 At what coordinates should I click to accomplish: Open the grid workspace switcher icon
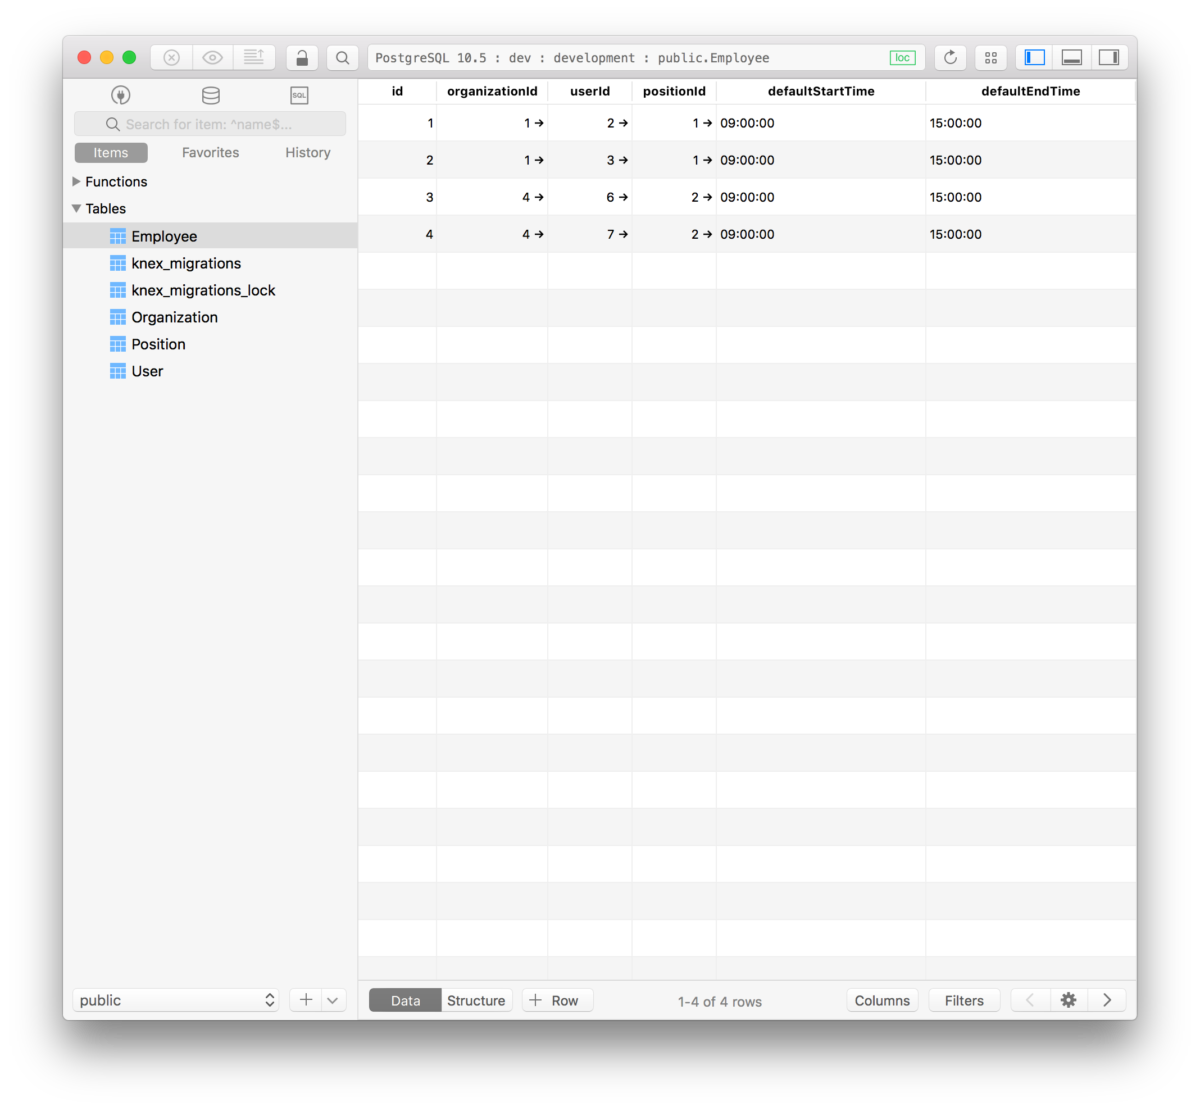(991, 58)
